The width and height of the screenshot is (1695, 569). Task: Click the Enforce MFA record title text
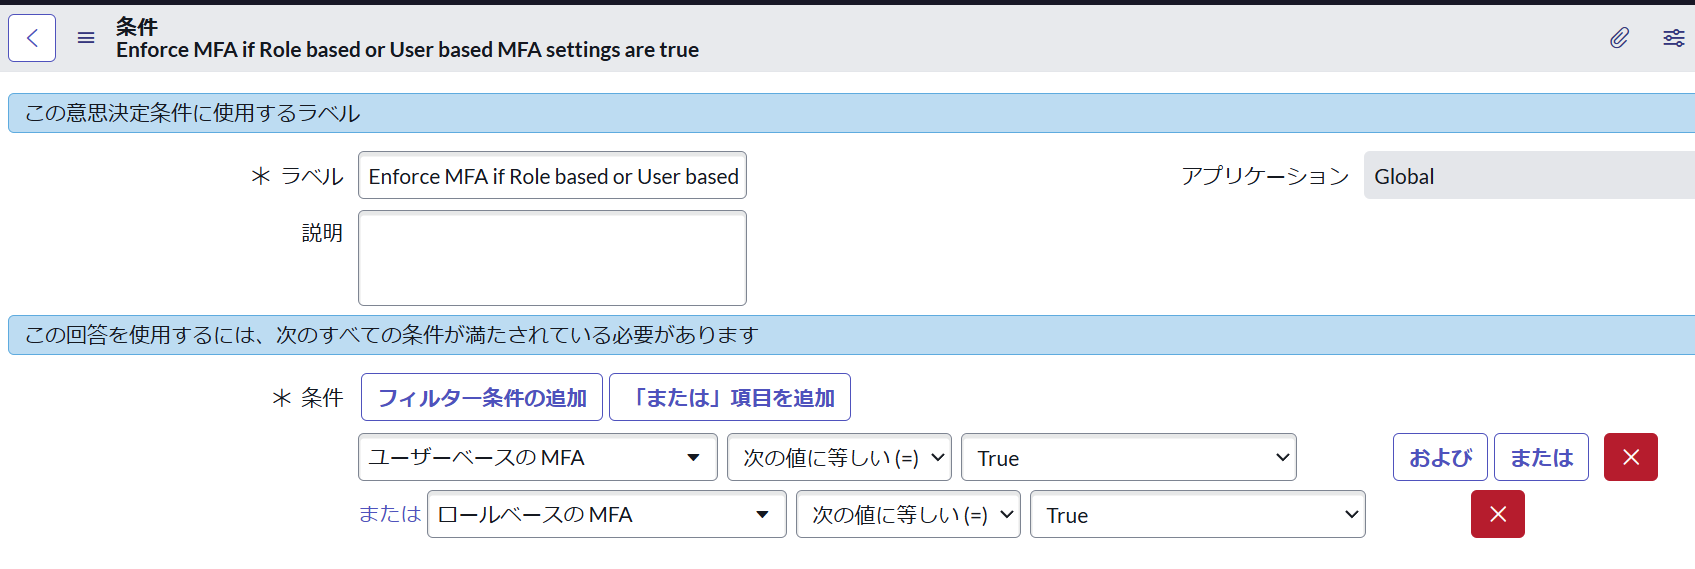coord(407,50)
